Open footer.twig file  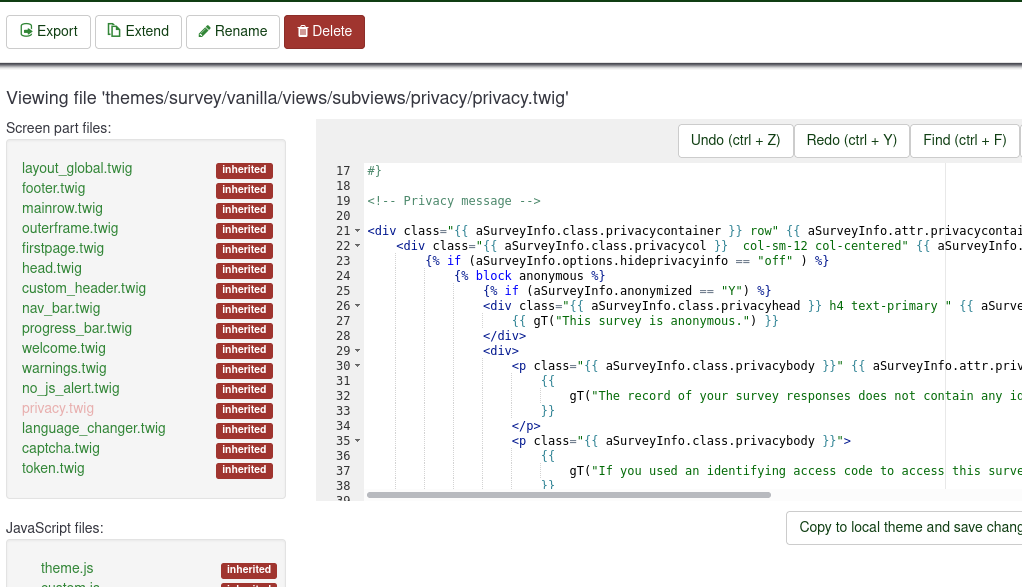click(53, 189)
